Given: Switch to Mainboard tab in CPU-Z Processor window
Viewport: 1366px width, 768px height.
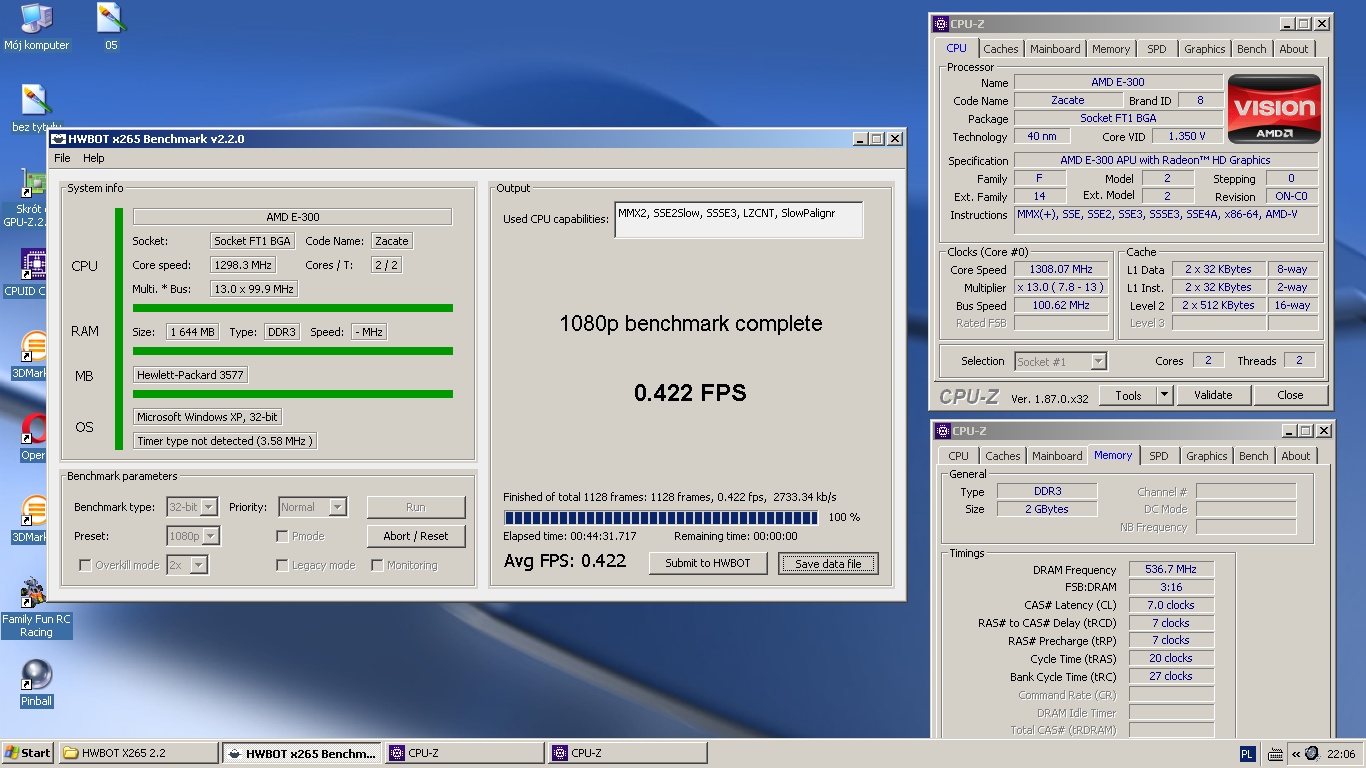Looking at the screenshot, I should pyautogui.click(x=1055, y=49).
